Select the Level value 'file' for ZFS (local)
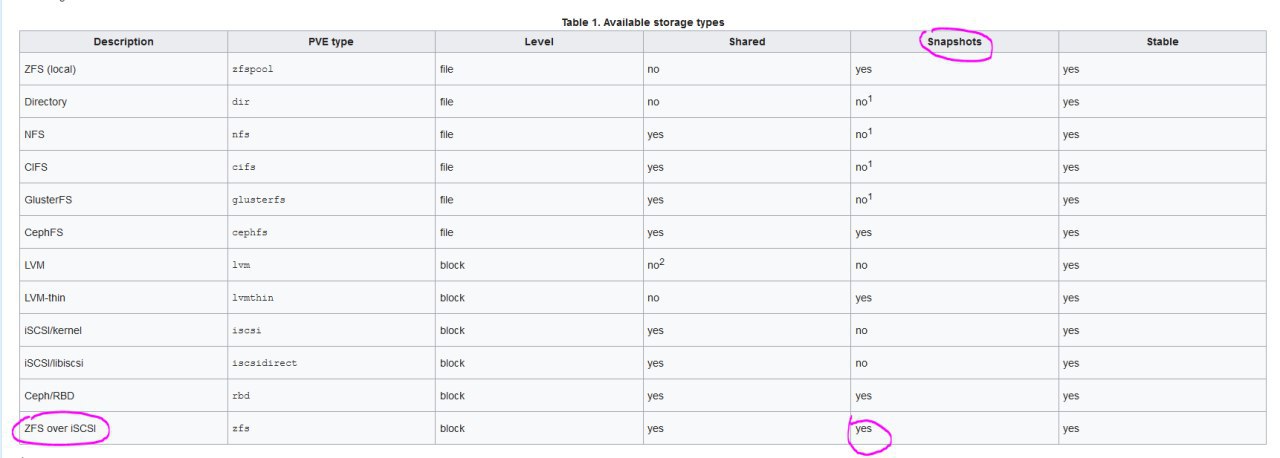 click(446, 69)
